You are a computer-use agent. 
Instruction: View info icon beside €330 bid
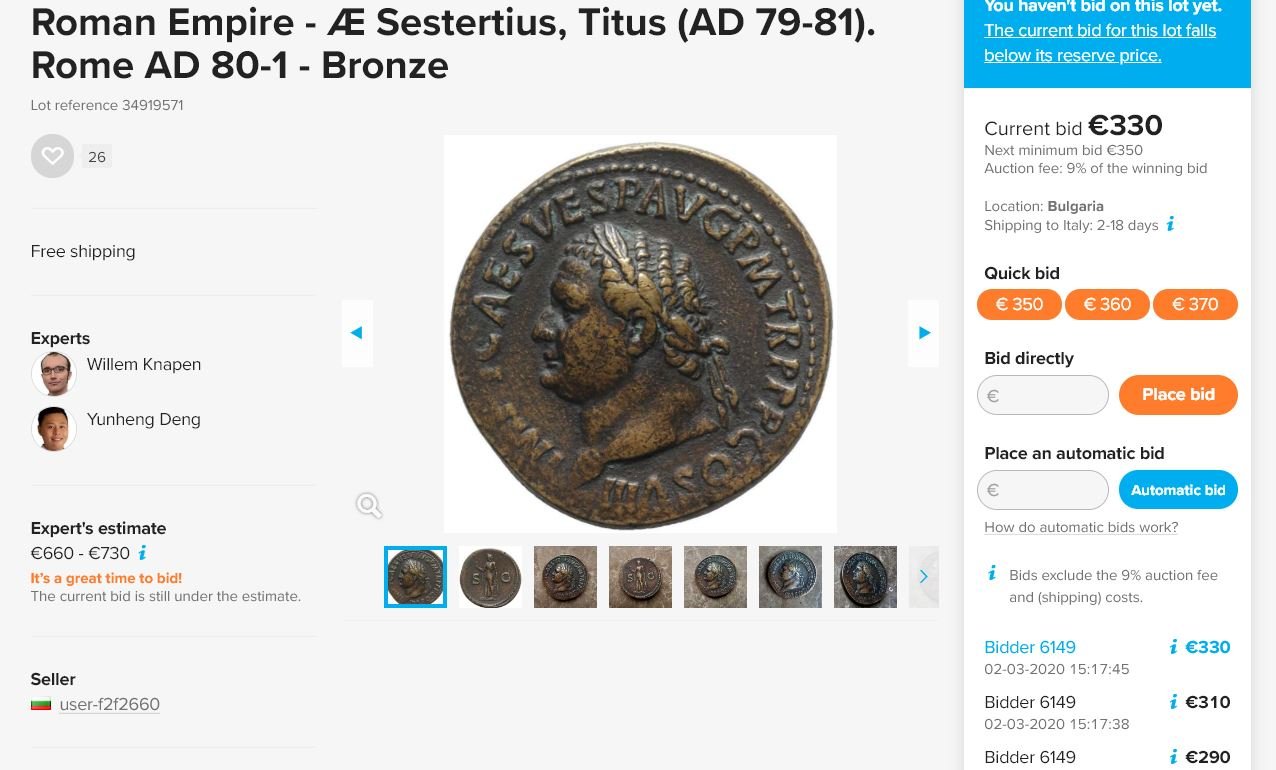[1173, 647]
